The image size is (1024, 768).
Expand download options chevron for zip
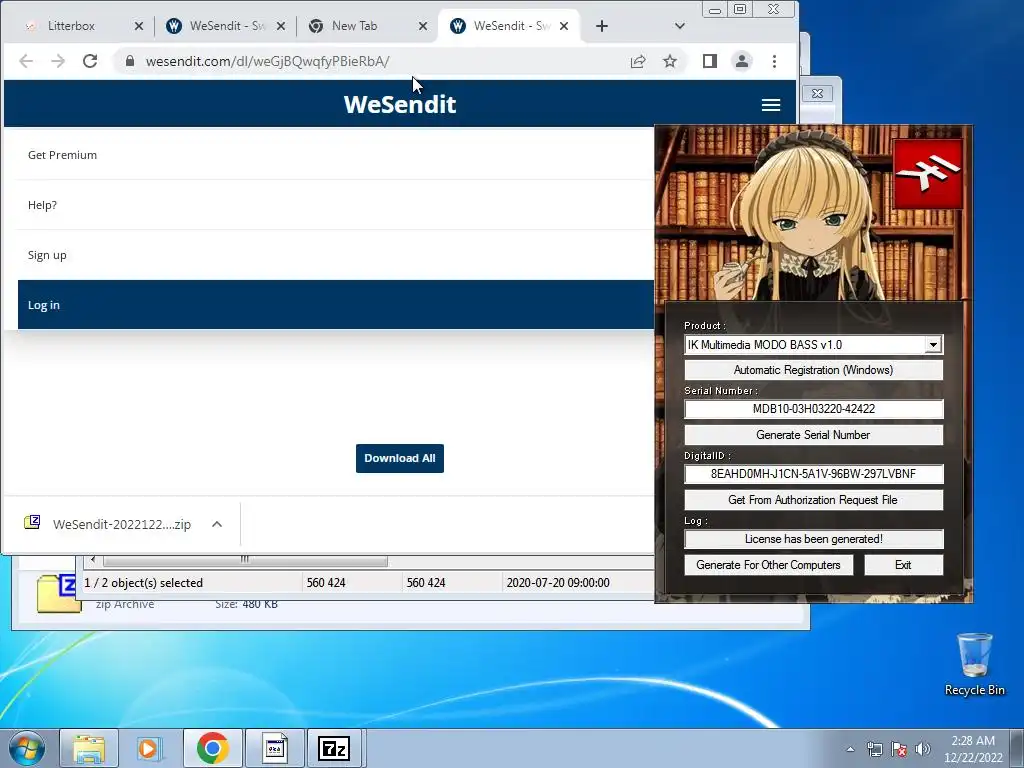coord(217,524)
